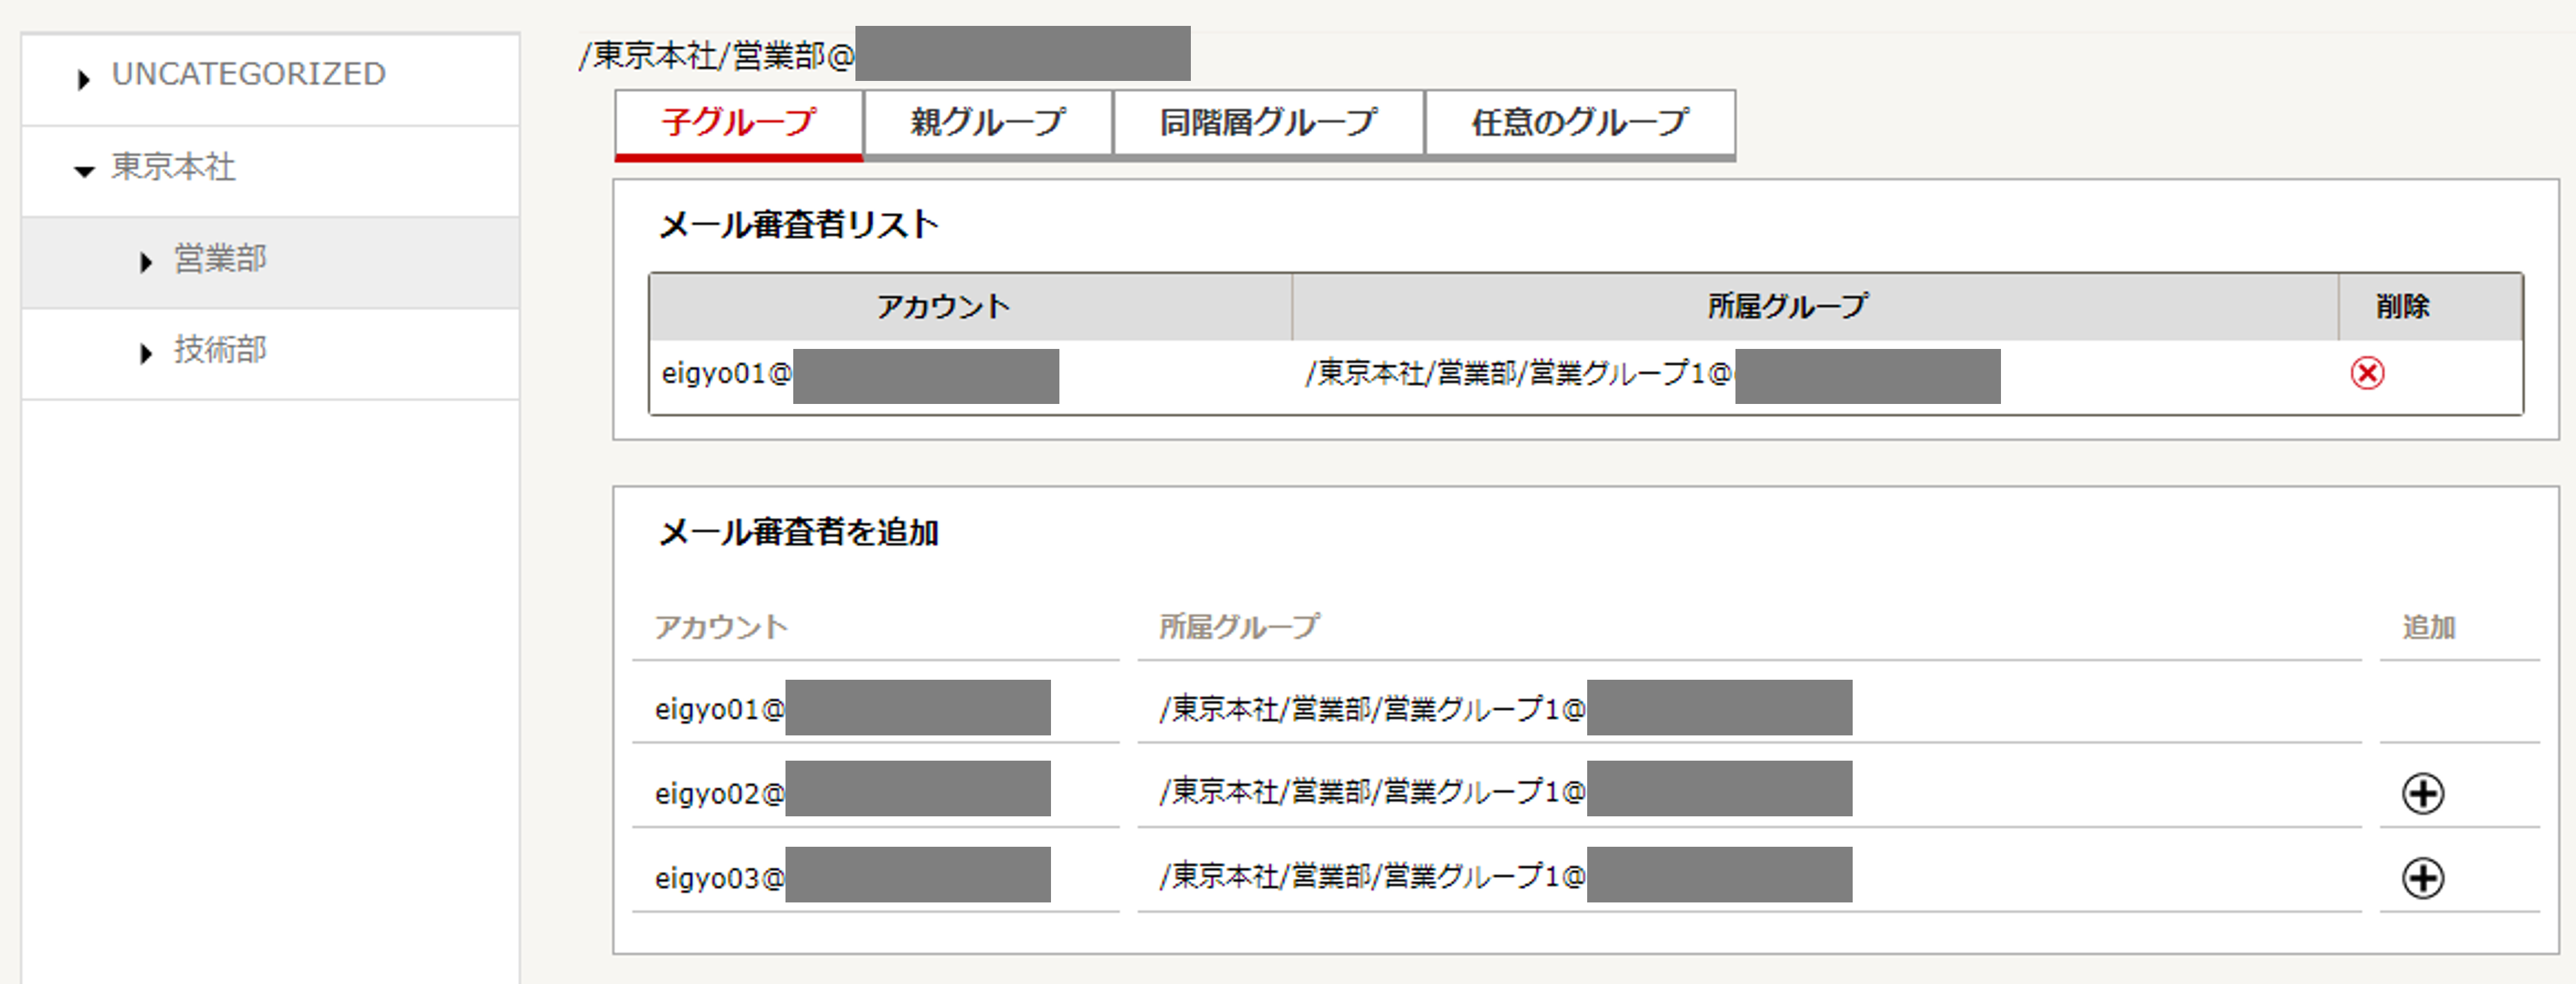2576x984 pixels.
Task: Add eigyo02 as a mail reviewer
Action: coord(2422,793)
